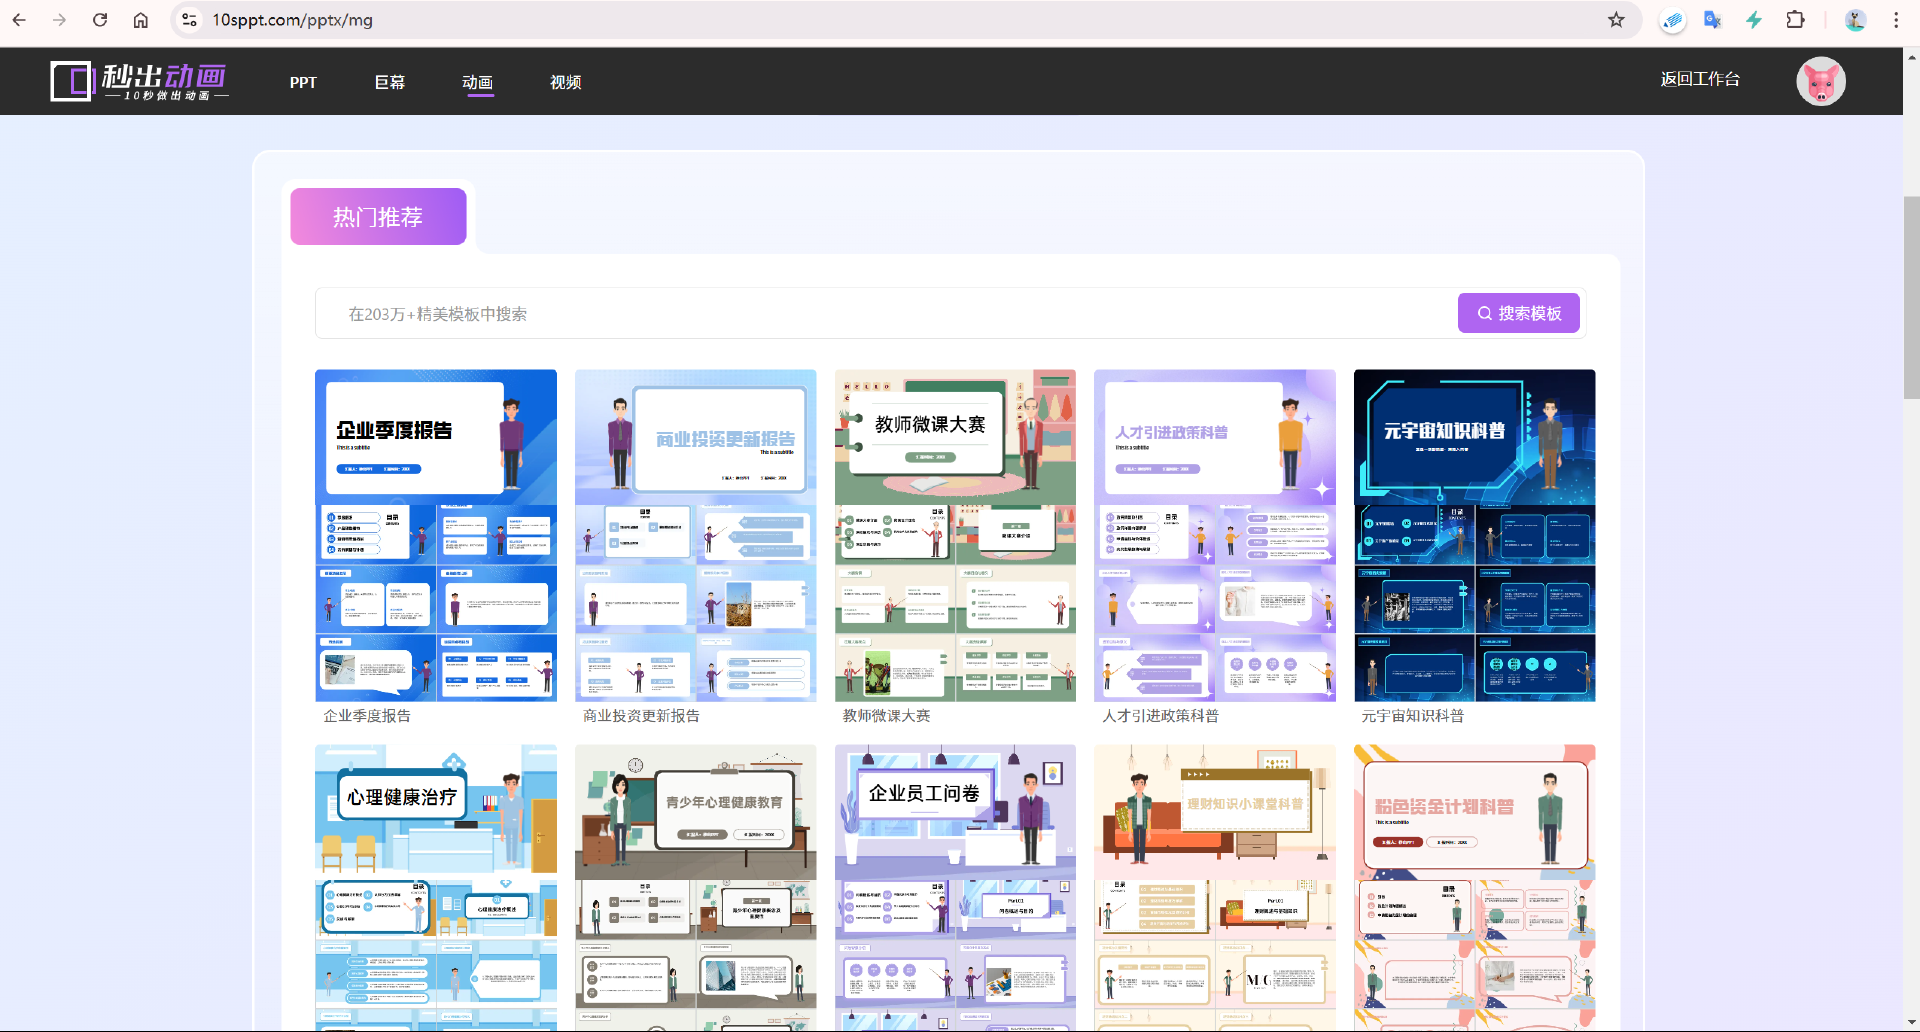Open the 人才引进政策科普 template thumbnail

1215,535
